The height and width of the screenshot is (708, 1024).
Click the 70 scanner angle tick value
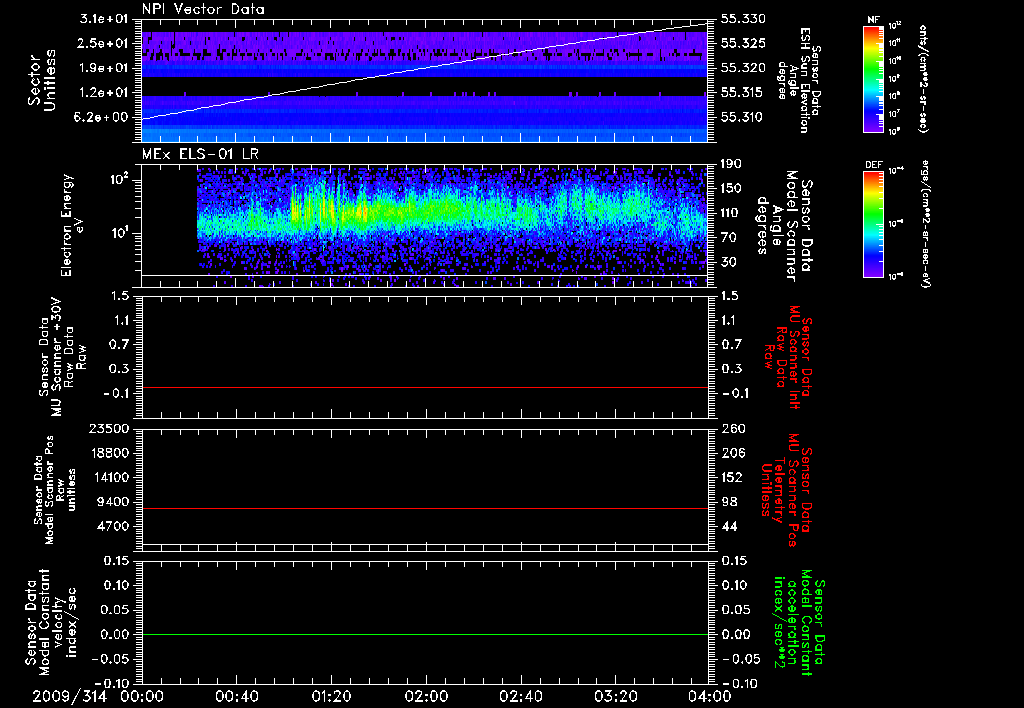728,238
